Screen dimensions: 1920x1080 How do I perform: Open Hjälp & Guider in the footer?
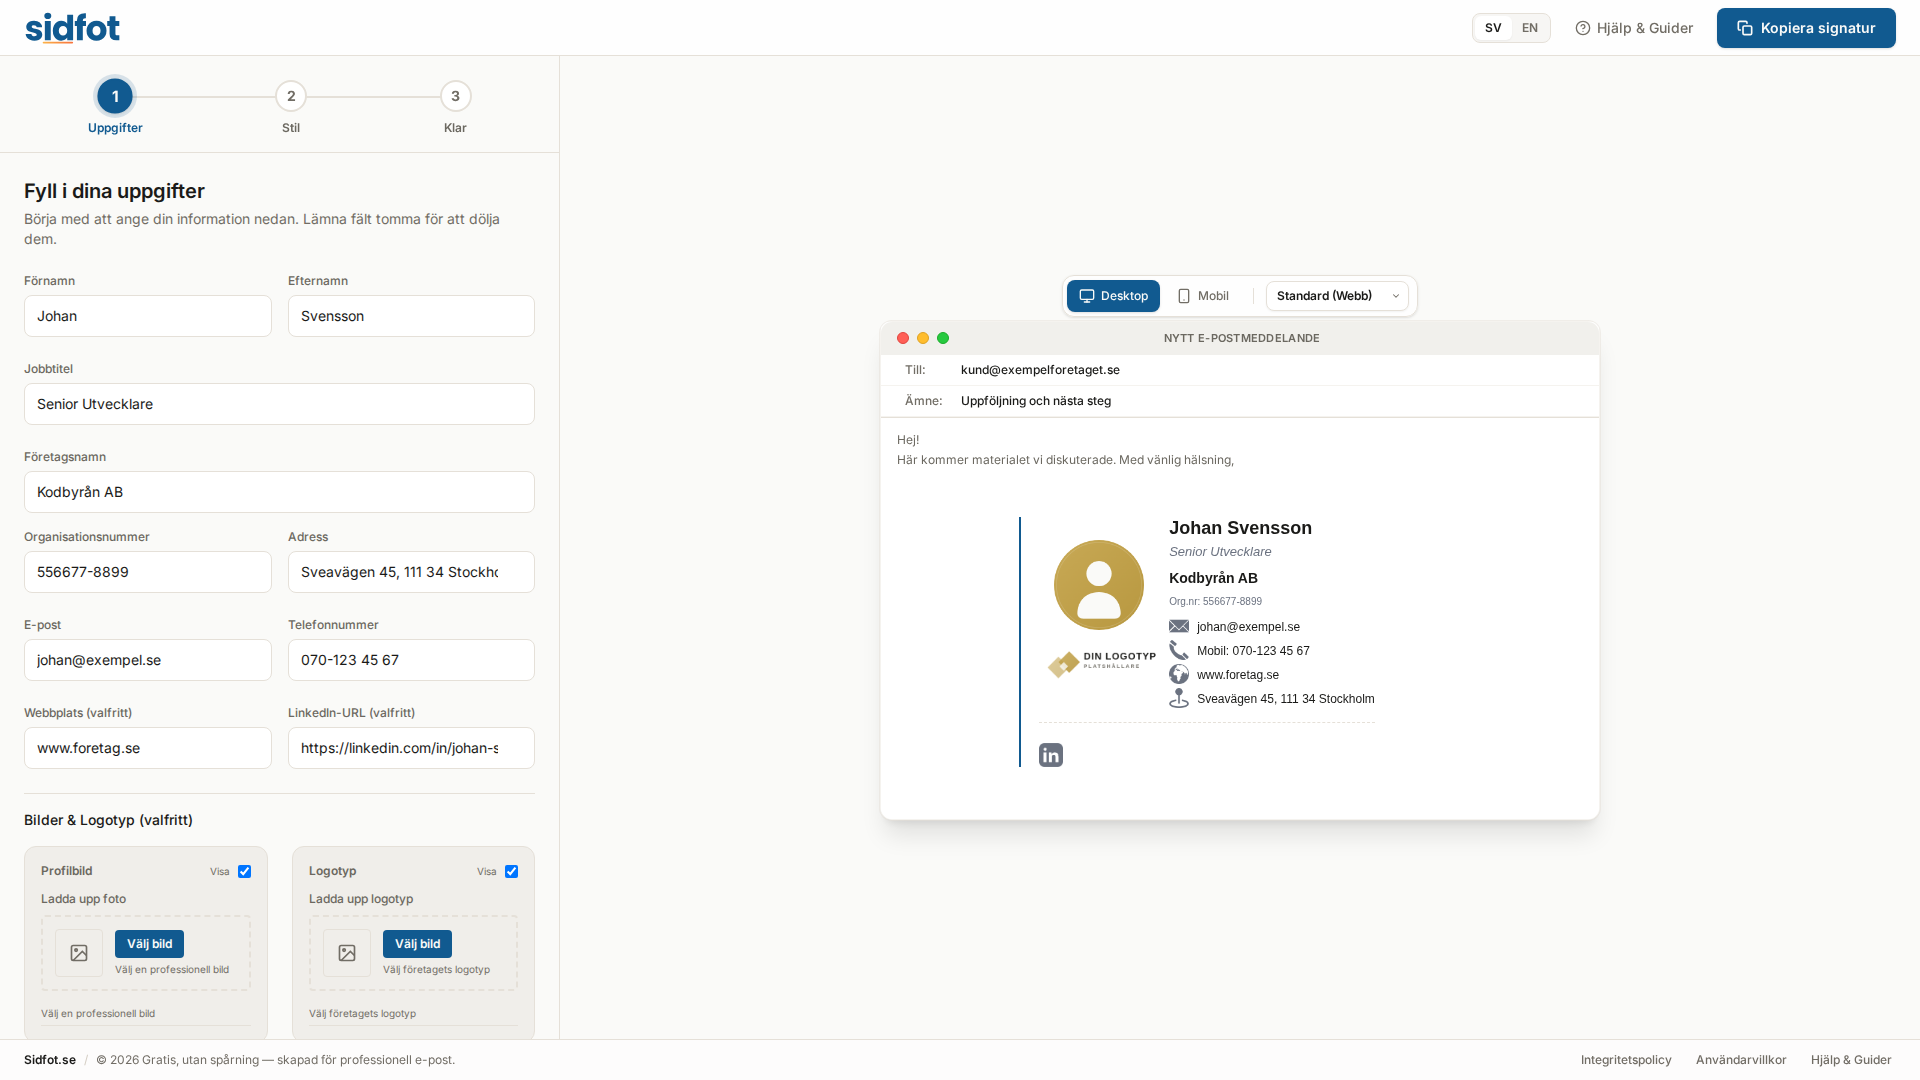coord(1851,1060)
